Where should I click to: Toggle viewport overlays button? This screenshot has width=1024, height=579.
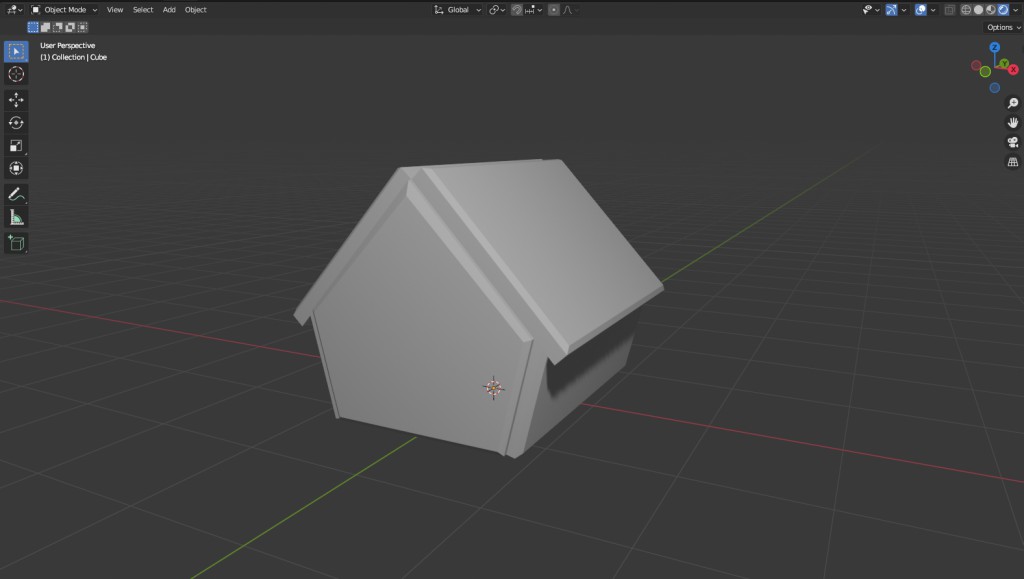[921, 10]
